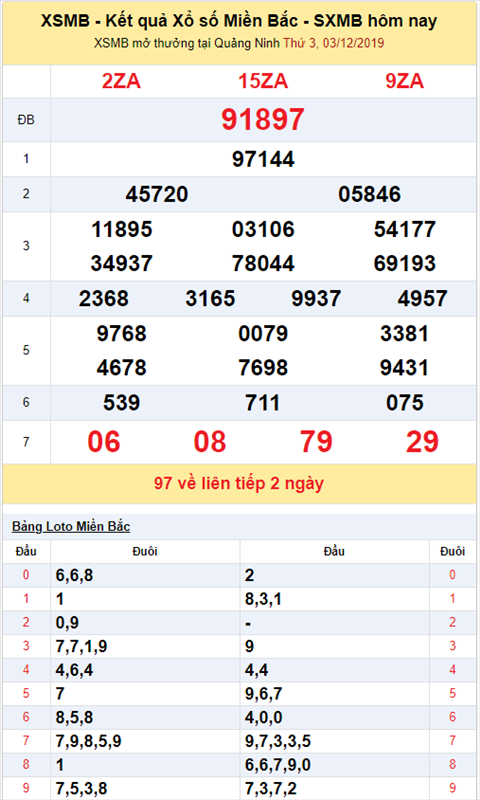
Task: Click the Bảng Loto Miền Bắc link
Action: [71, 527]
